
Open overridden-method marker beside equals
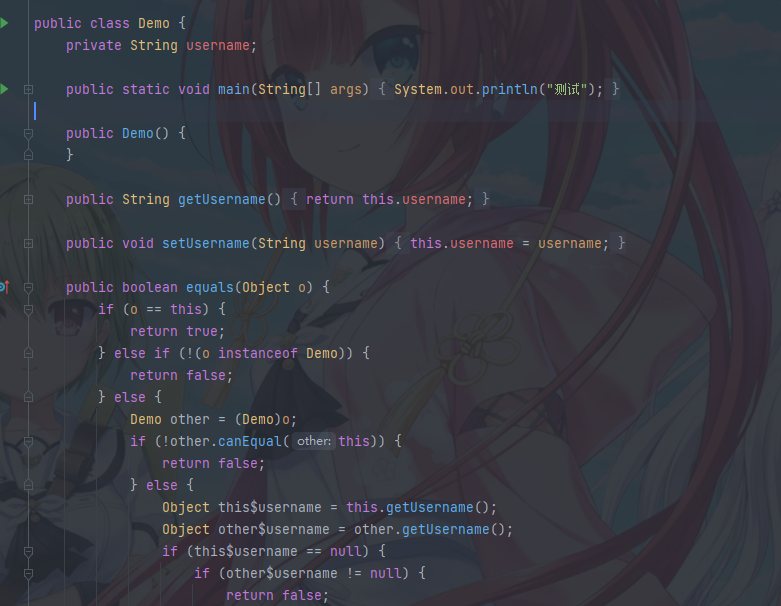point(4,287)
